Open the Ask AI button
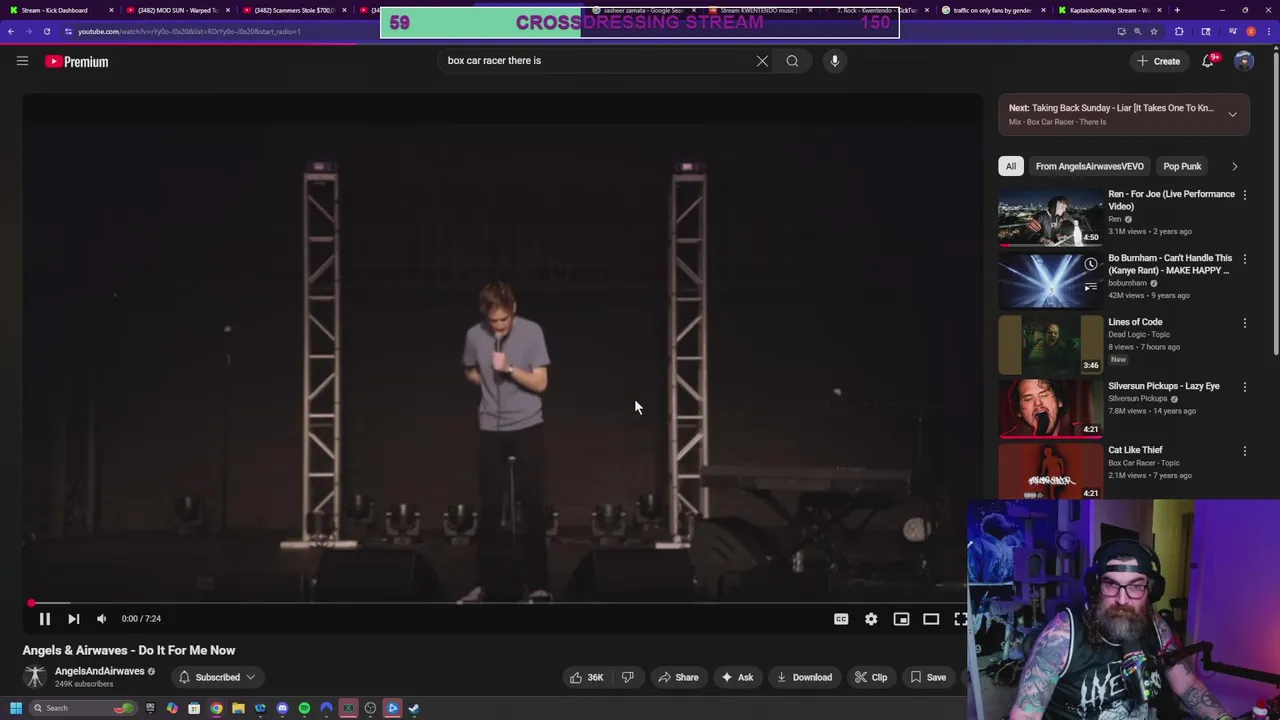 736,677
